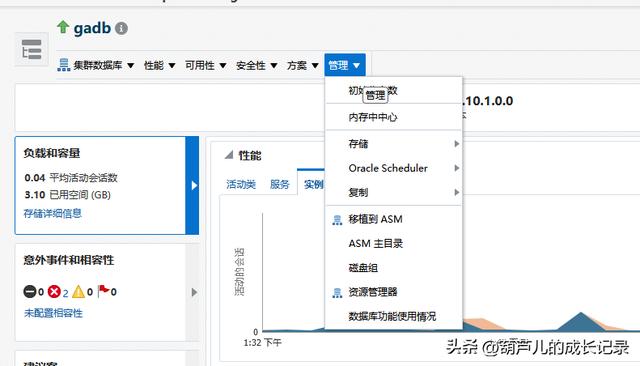Click the black fatal incidents icon
The width and height of the screenshot is (640, 366).
[30, 291]
